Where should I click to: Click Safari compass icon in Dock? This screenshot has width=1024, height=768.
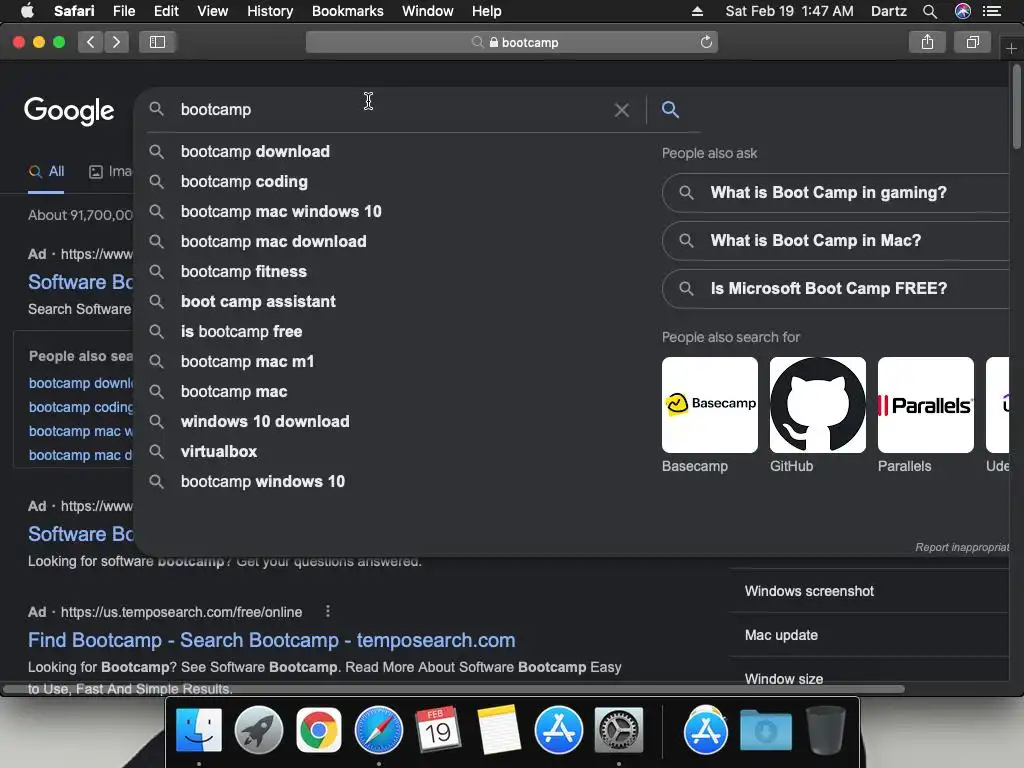click(x=379, y=730)
